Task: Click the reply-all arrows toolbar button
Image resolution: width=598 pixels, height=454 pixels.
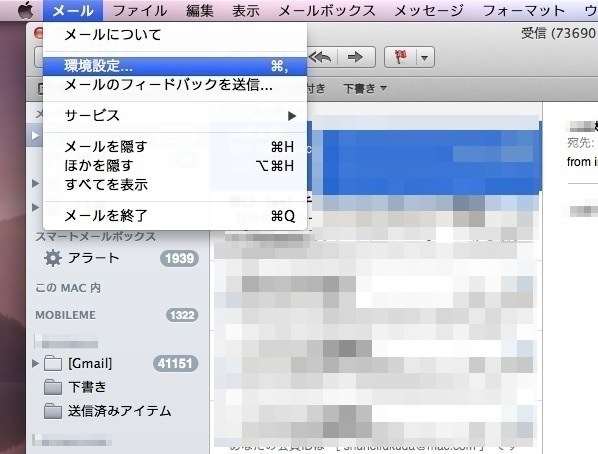Action: [x=320, y=57]
